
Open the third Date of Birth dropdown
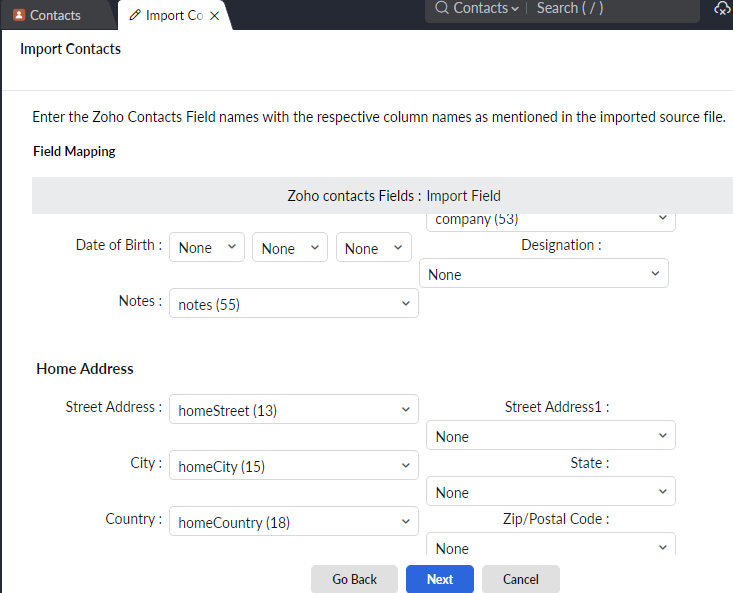374,247
